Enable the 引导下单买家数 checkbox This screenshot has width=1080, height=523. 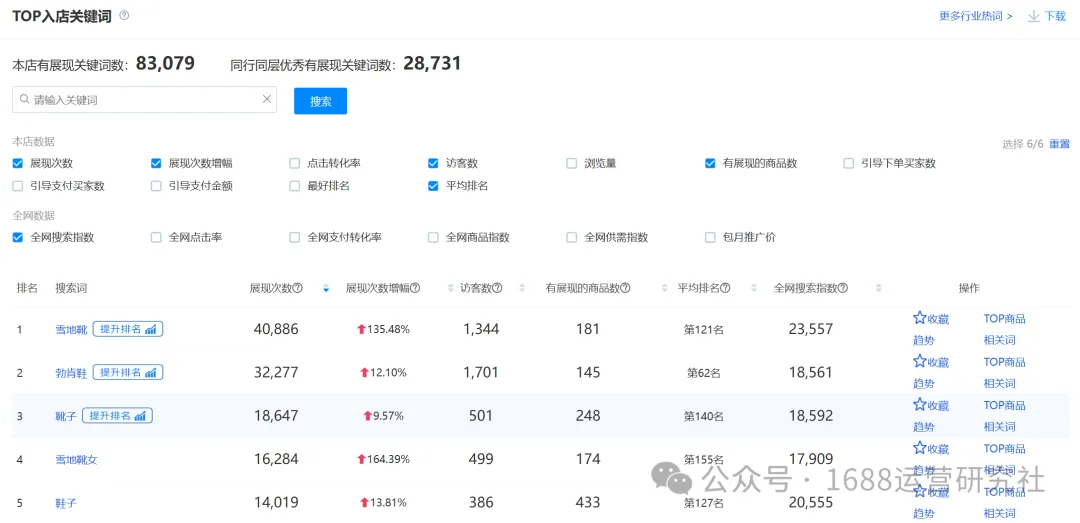[x=849, y=163]
